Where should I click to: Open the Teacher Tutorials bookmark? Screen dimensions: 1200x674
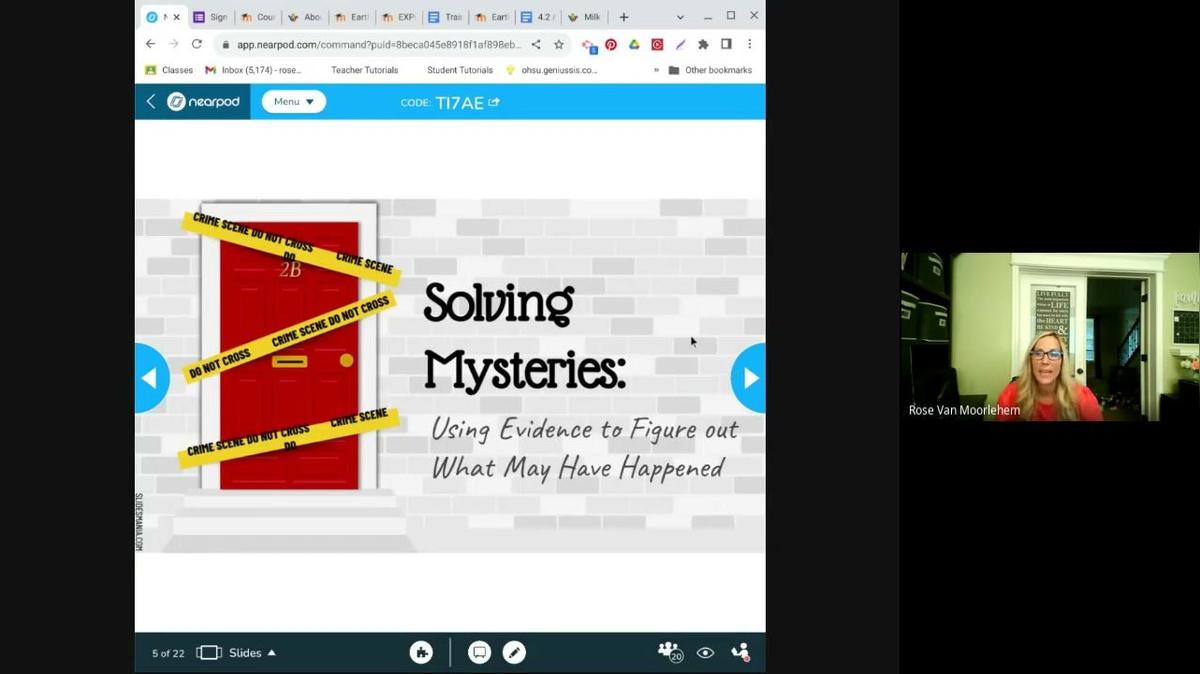click(364, 70)
